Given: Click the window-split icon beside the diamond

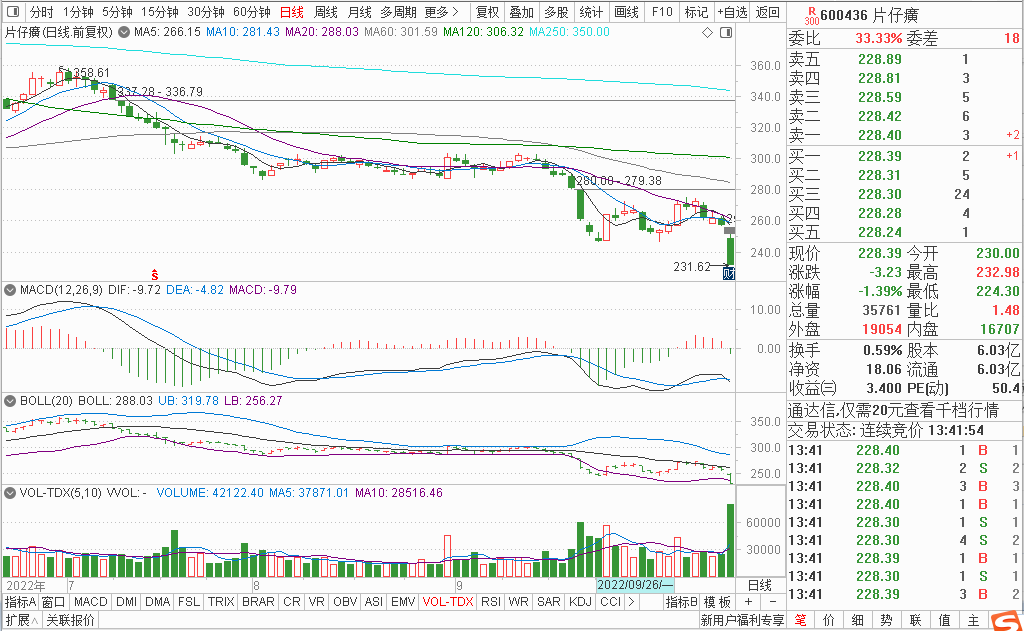Looking at the screenshot, I should click(726, 32).
